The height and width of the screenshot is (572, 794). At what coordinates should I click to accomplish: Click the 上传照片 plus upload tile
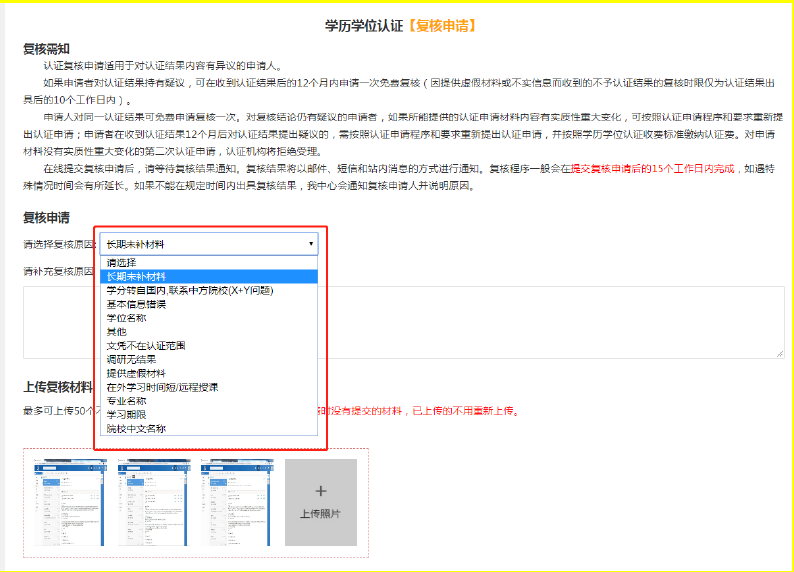point(320,502)
